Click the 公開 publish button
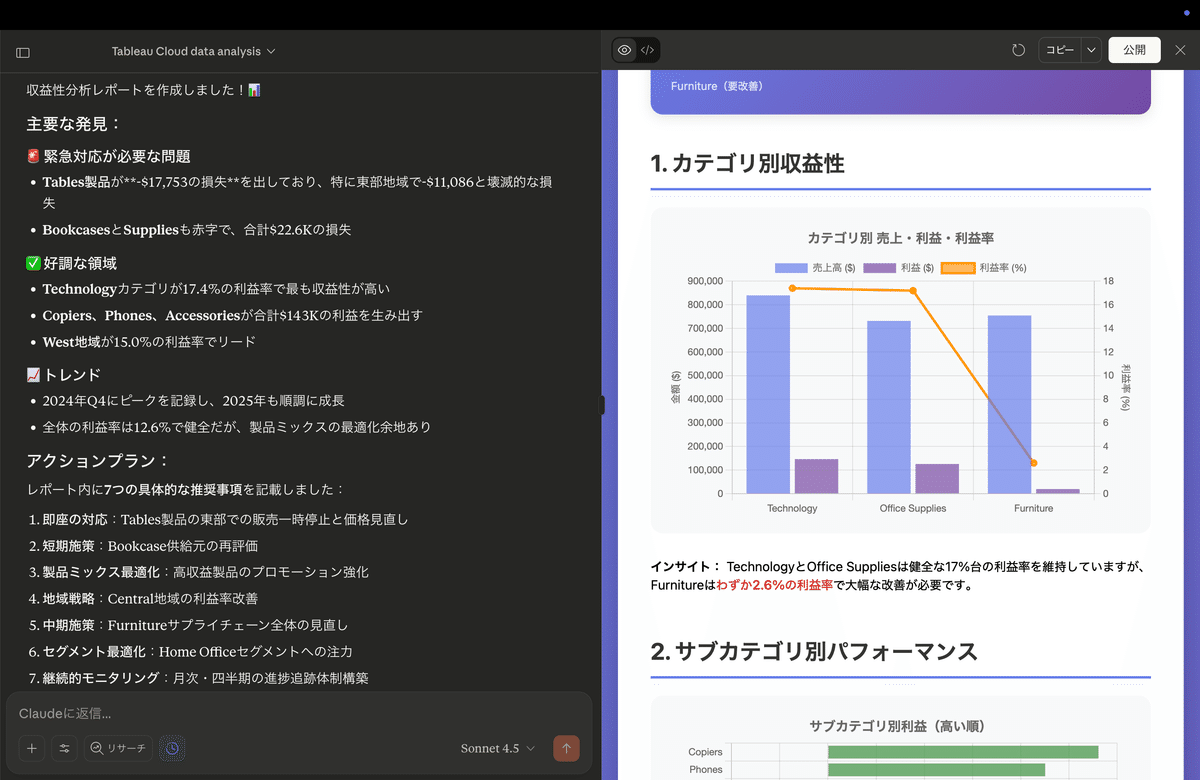 point(1134,49)
